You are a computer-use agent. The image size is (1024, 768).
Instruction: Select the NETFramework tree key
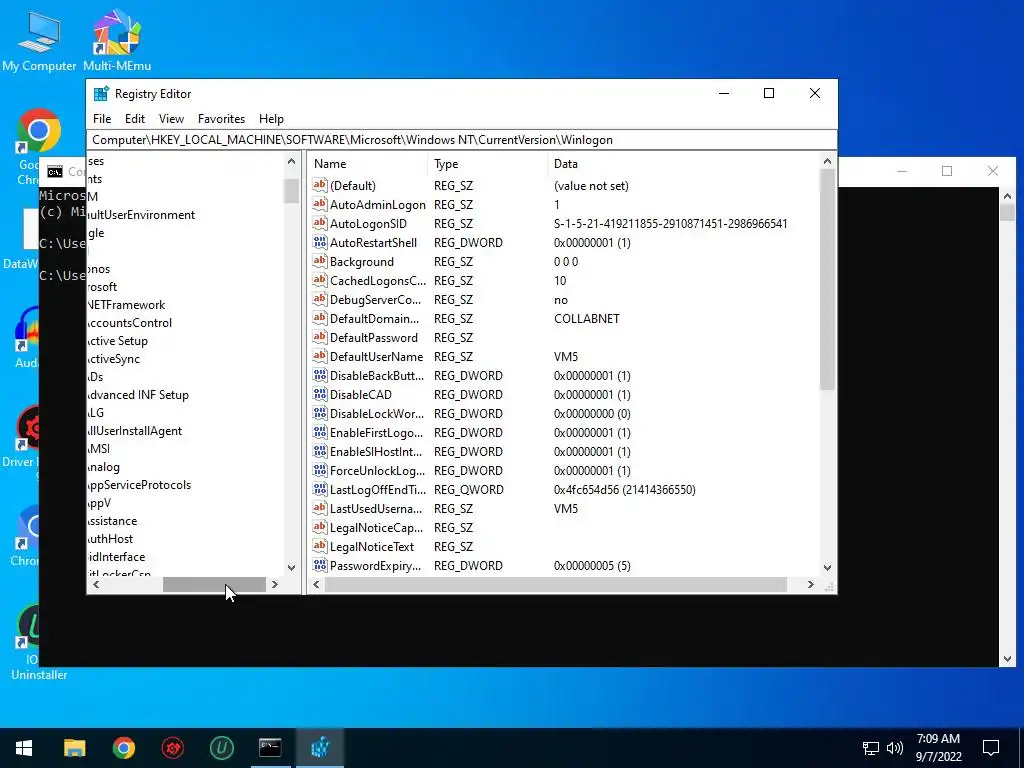[126, 305]
